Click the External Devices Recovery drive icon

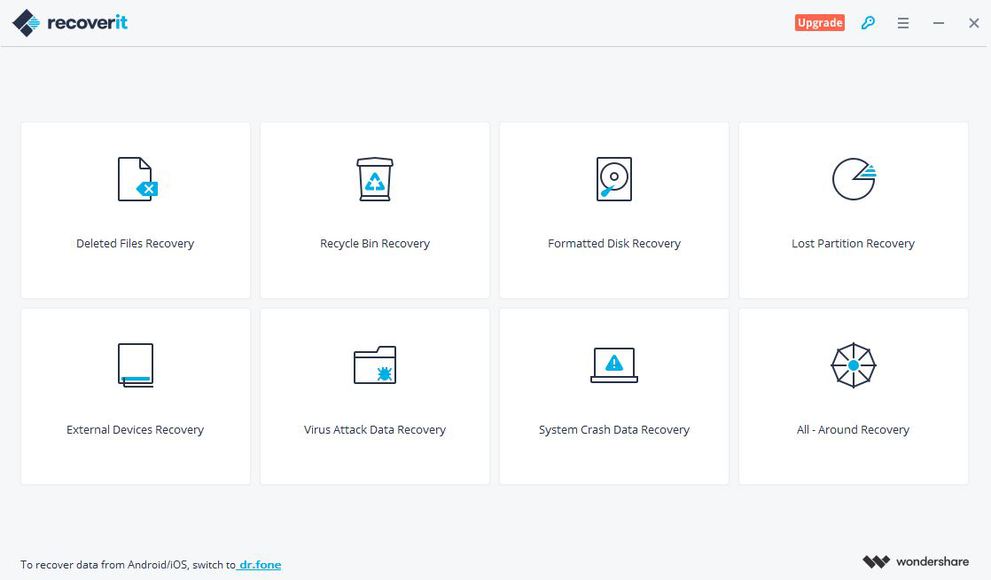tap(135, 365)
